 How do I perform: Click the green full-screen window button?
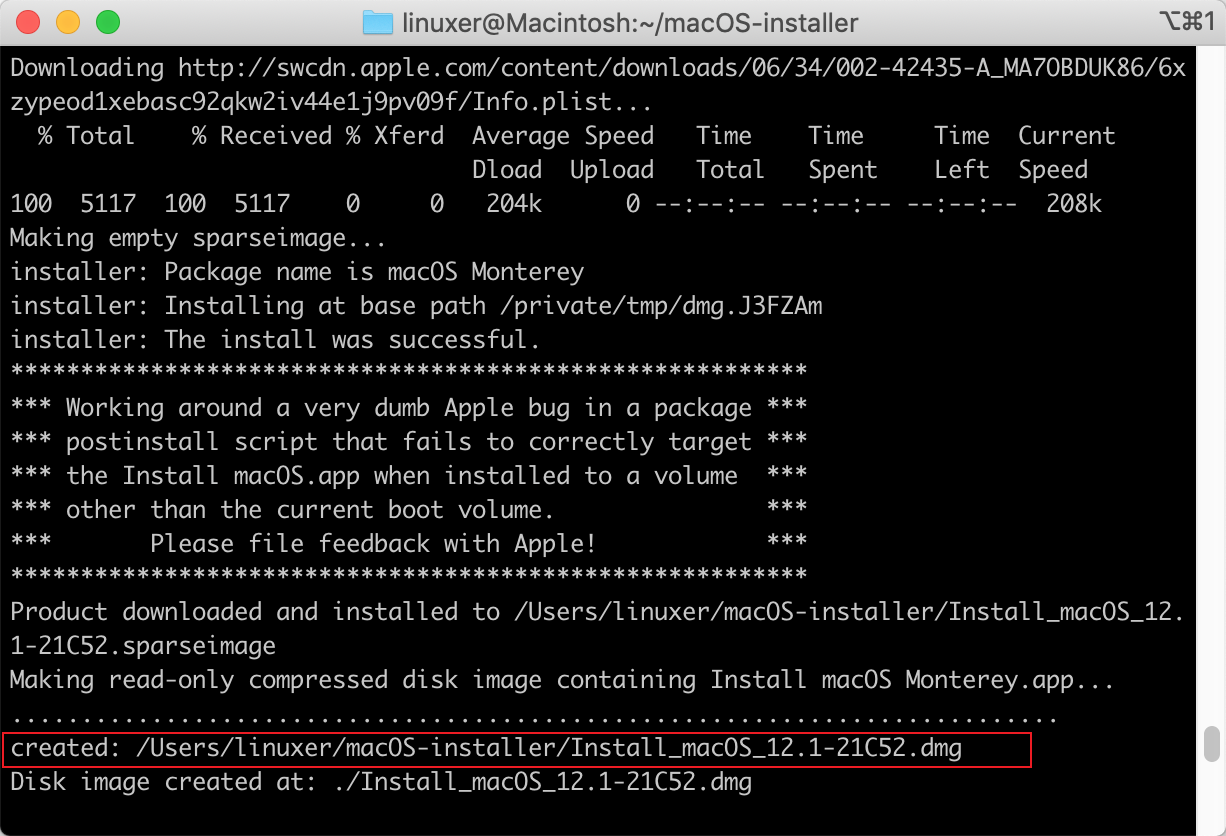pos(106,22)
